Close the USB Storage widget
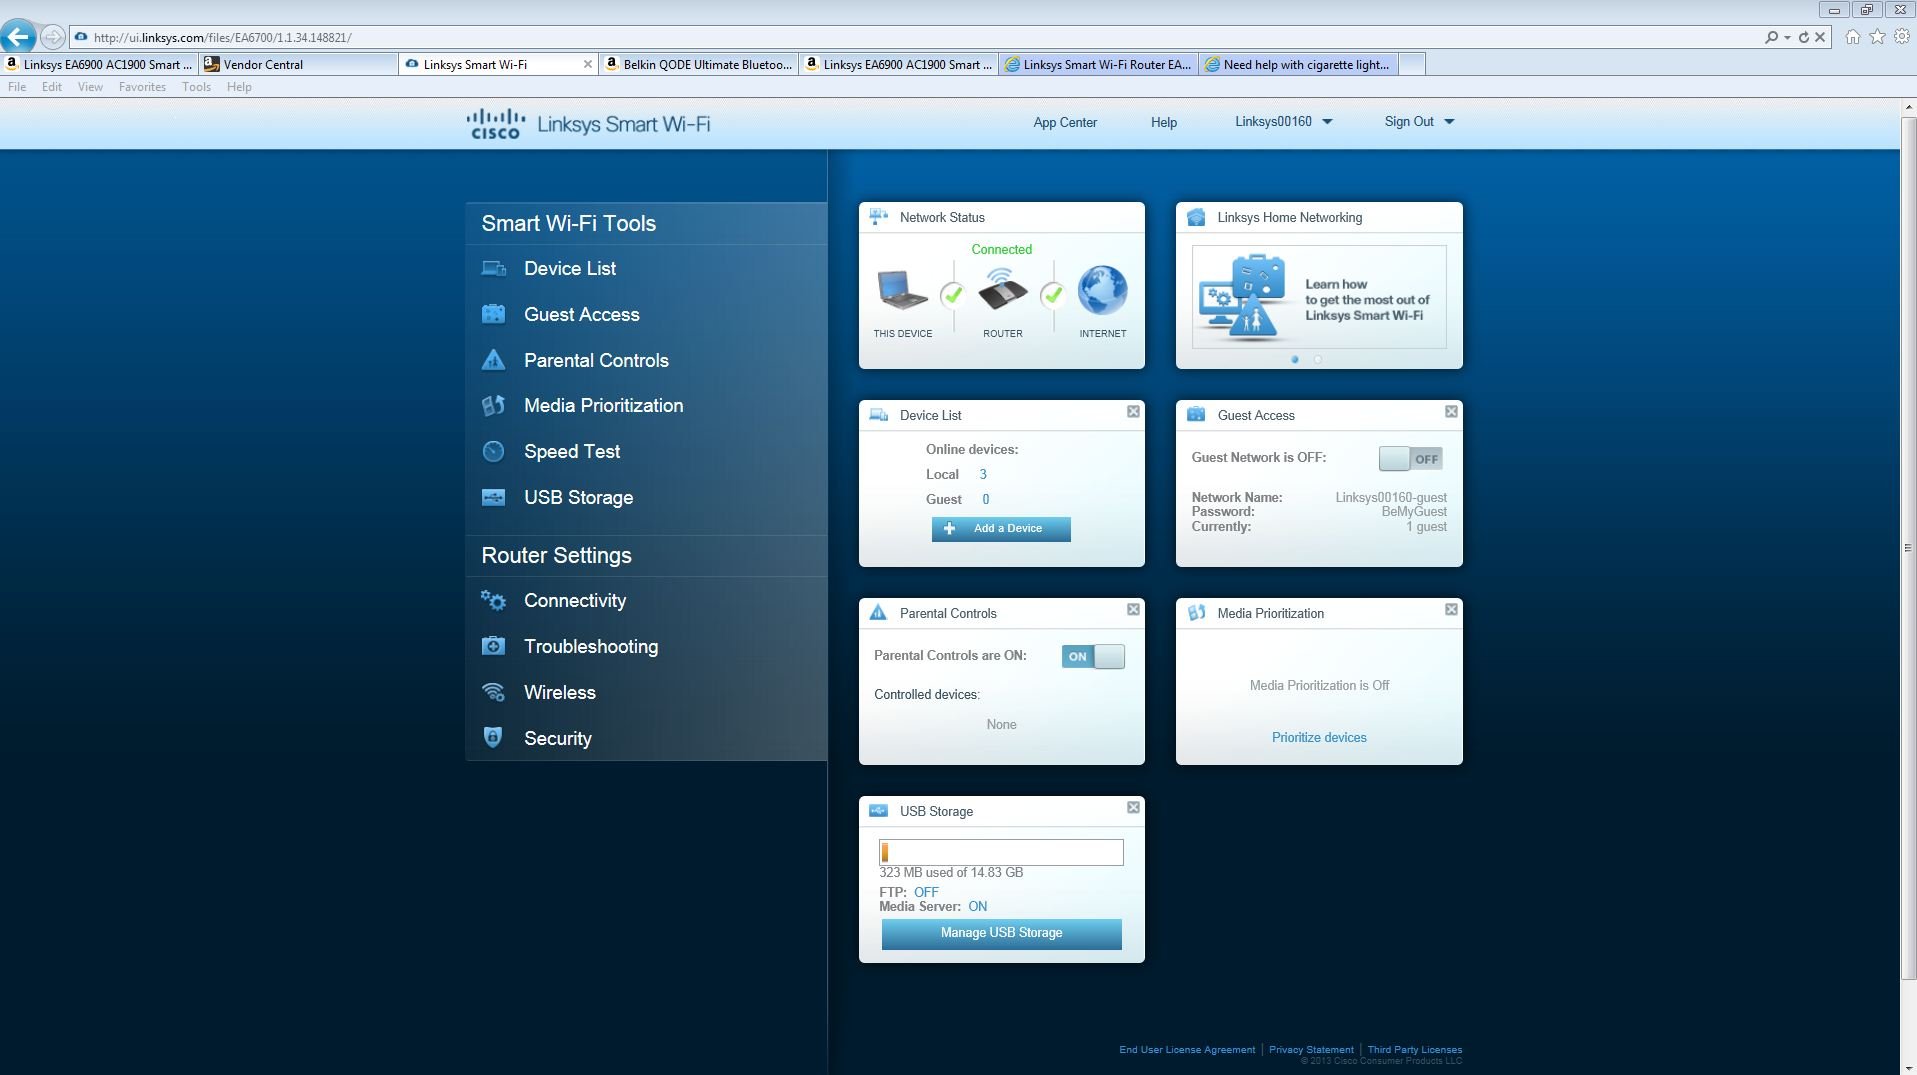Viewport: 1917px width, 1075px height. (1133, 808)
